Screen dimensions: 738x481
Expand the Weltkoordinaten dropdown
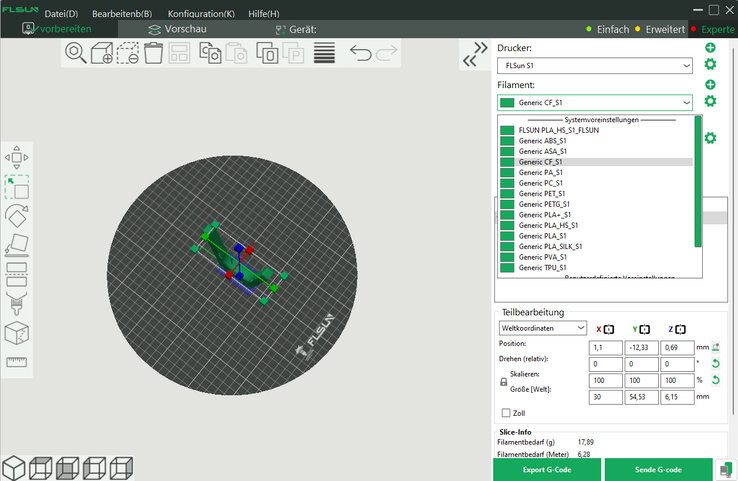(542, 327)
